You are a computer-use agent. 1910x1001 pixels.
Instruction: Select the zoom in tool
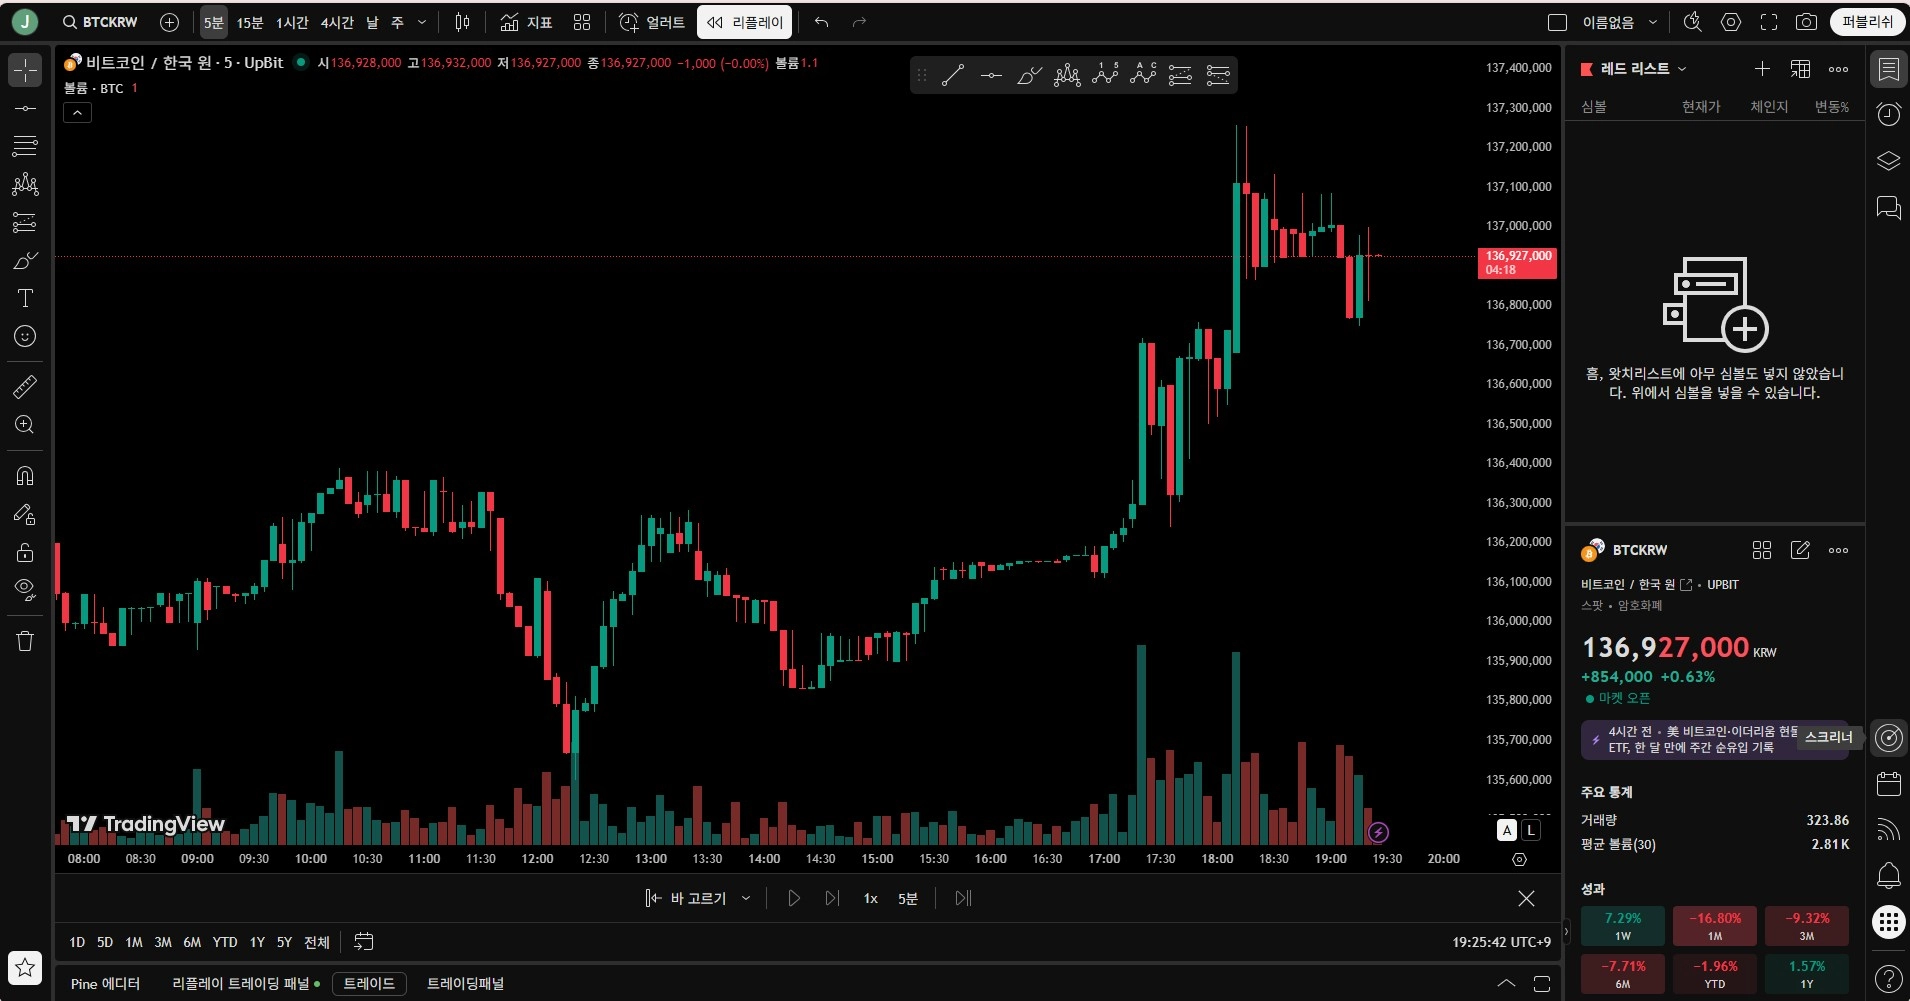[x=25, y=424]
